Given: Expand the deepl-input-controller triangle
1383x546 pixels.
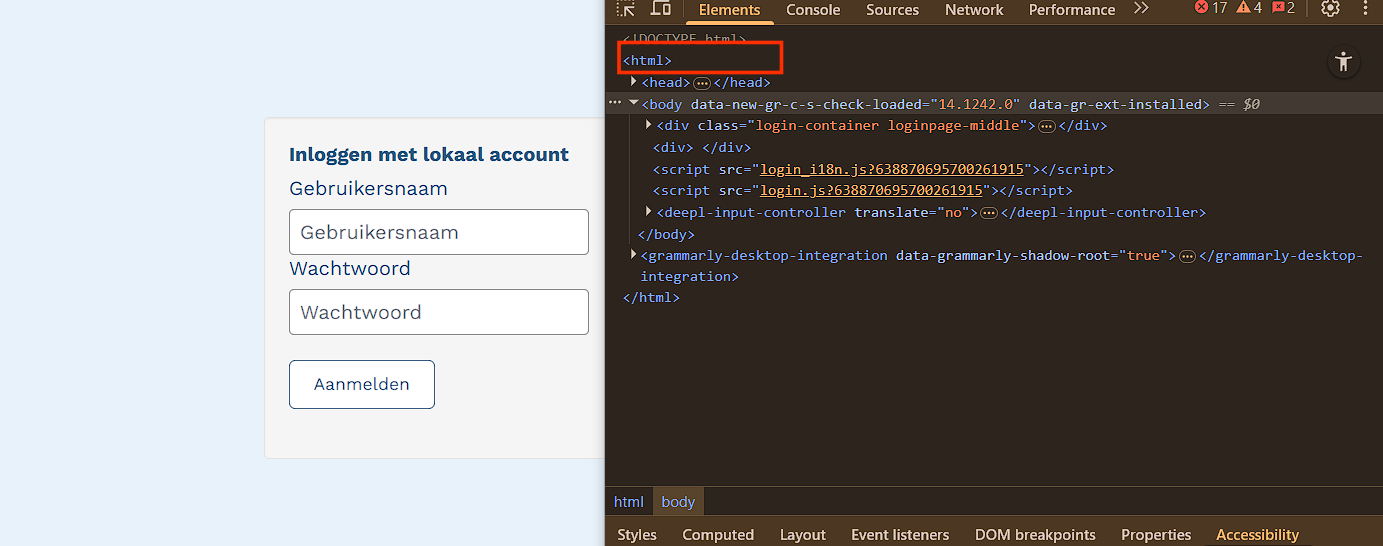Looking at the screenshot, I should (649, 212).
